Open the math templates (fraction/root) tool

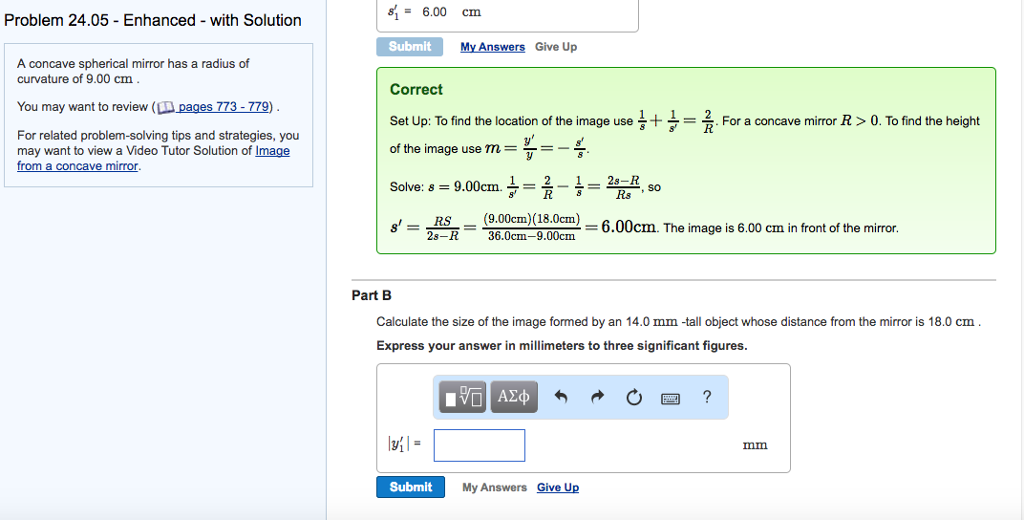(x=462, y=397)
